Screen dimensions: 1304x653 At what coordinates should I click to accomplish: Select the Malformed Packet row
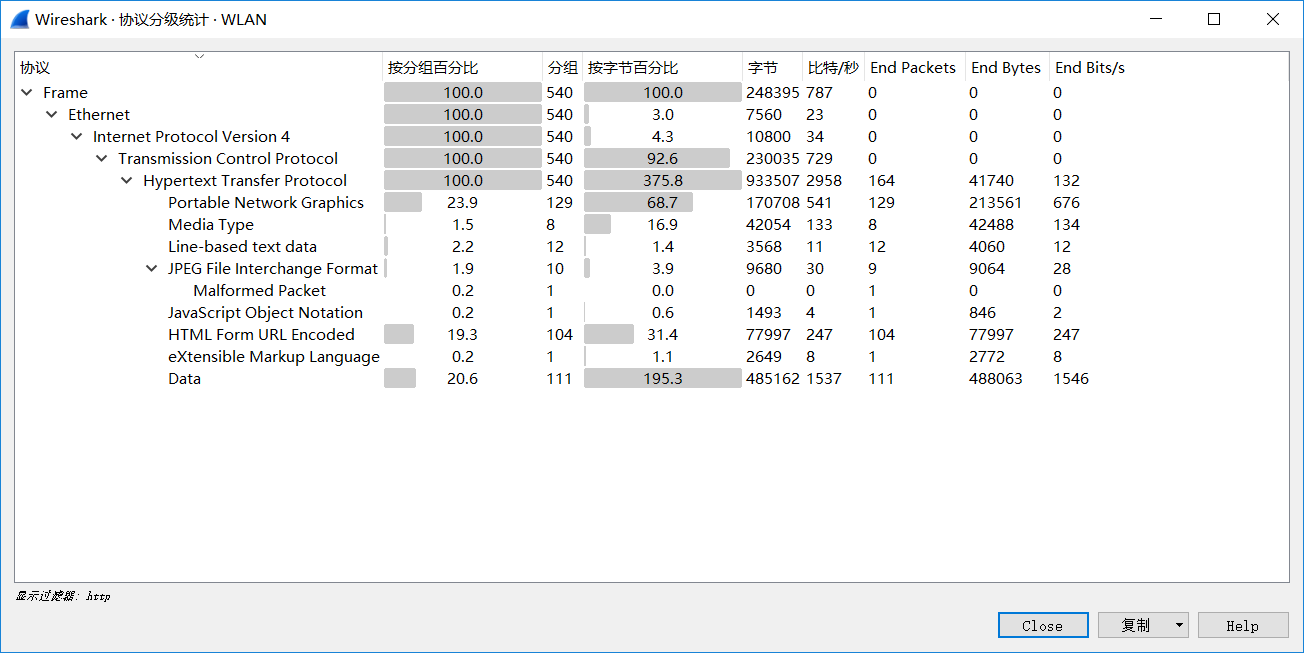[x=652, y=290]
